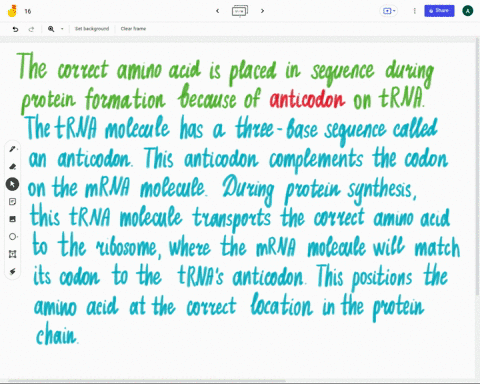Screen dimensions: 480x384
Task: Choose the Select arrow tool
Action: [12, 184]
